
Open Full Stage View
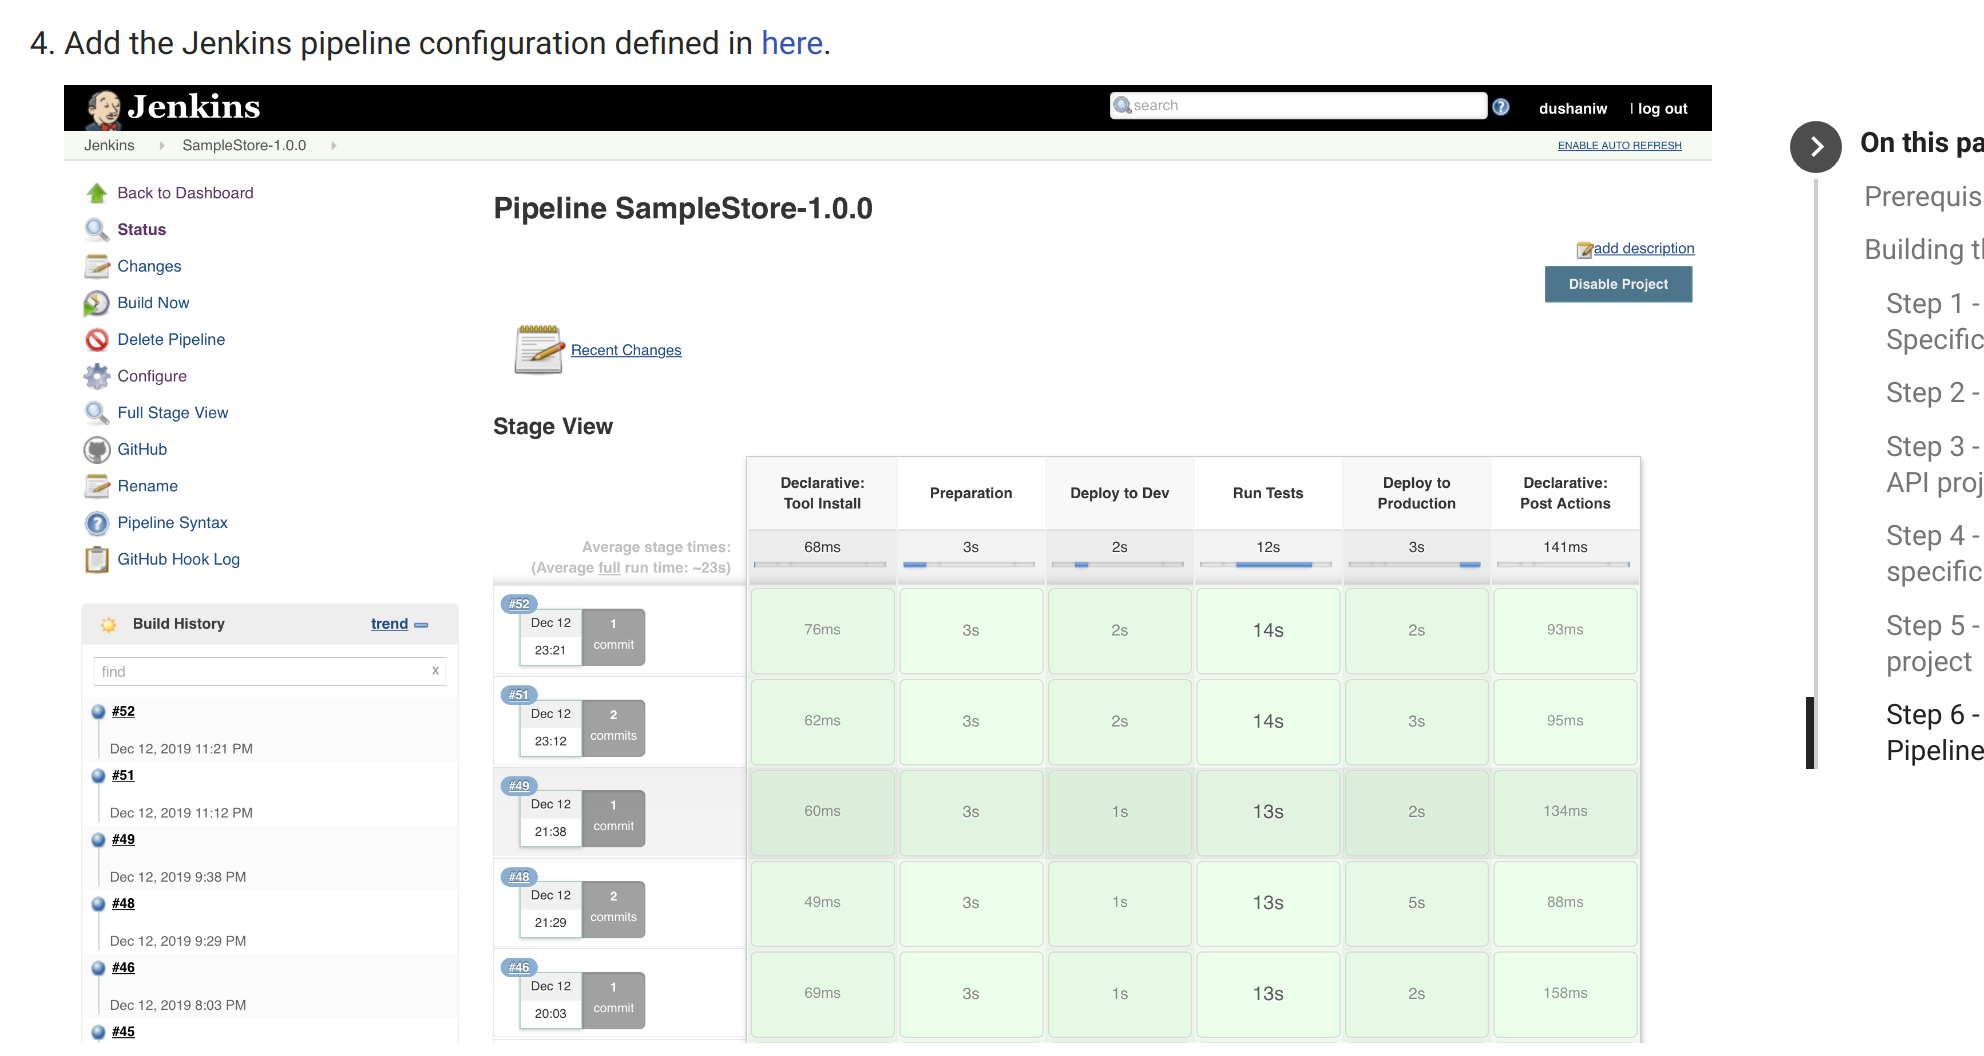click(173, 413)
